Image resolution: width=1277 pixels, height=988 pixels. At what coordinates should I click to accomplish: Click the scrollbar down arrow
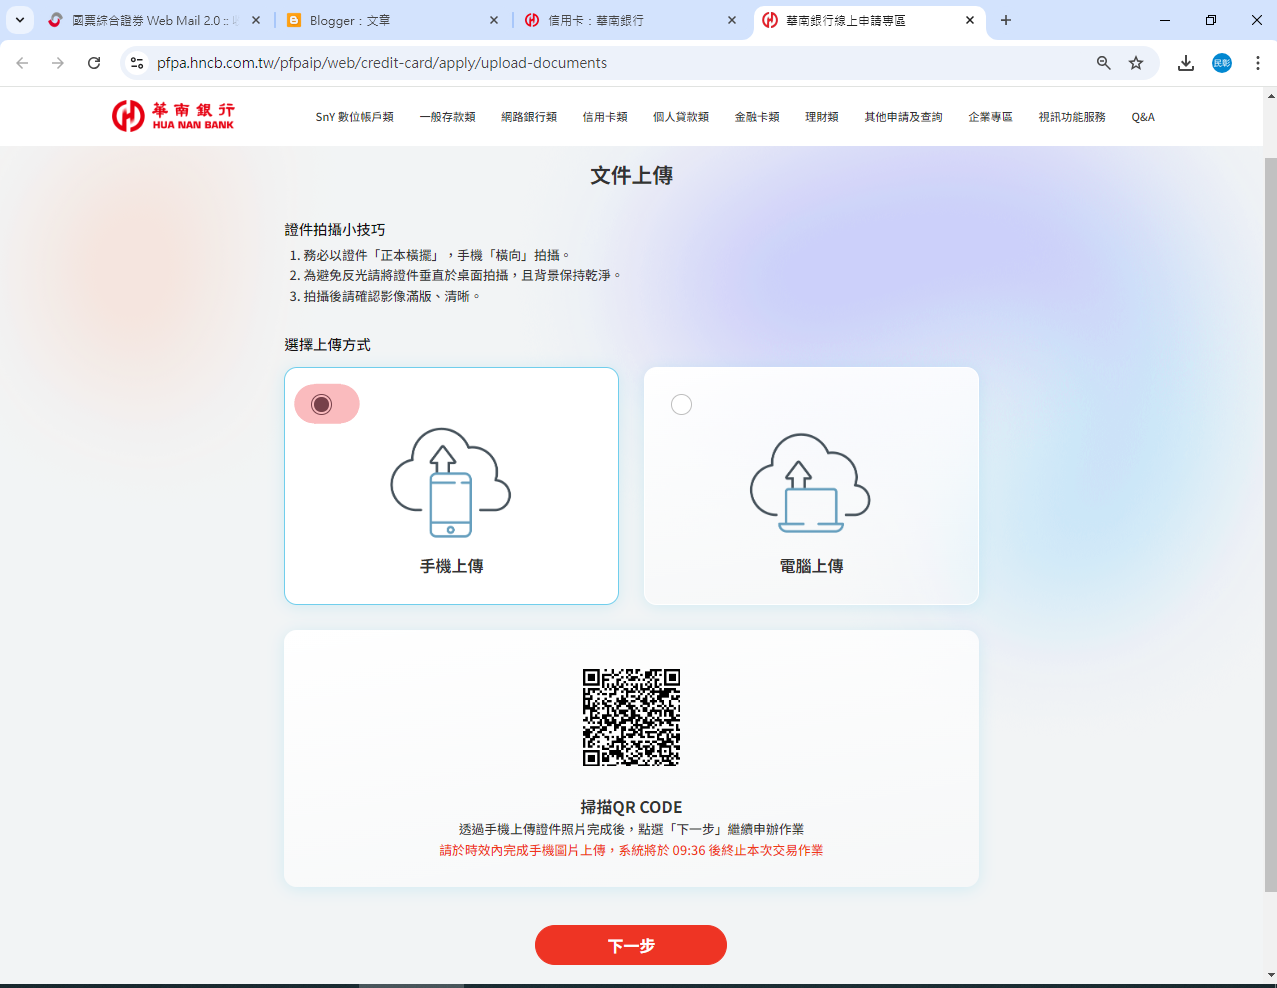(x=1270, y=975)
